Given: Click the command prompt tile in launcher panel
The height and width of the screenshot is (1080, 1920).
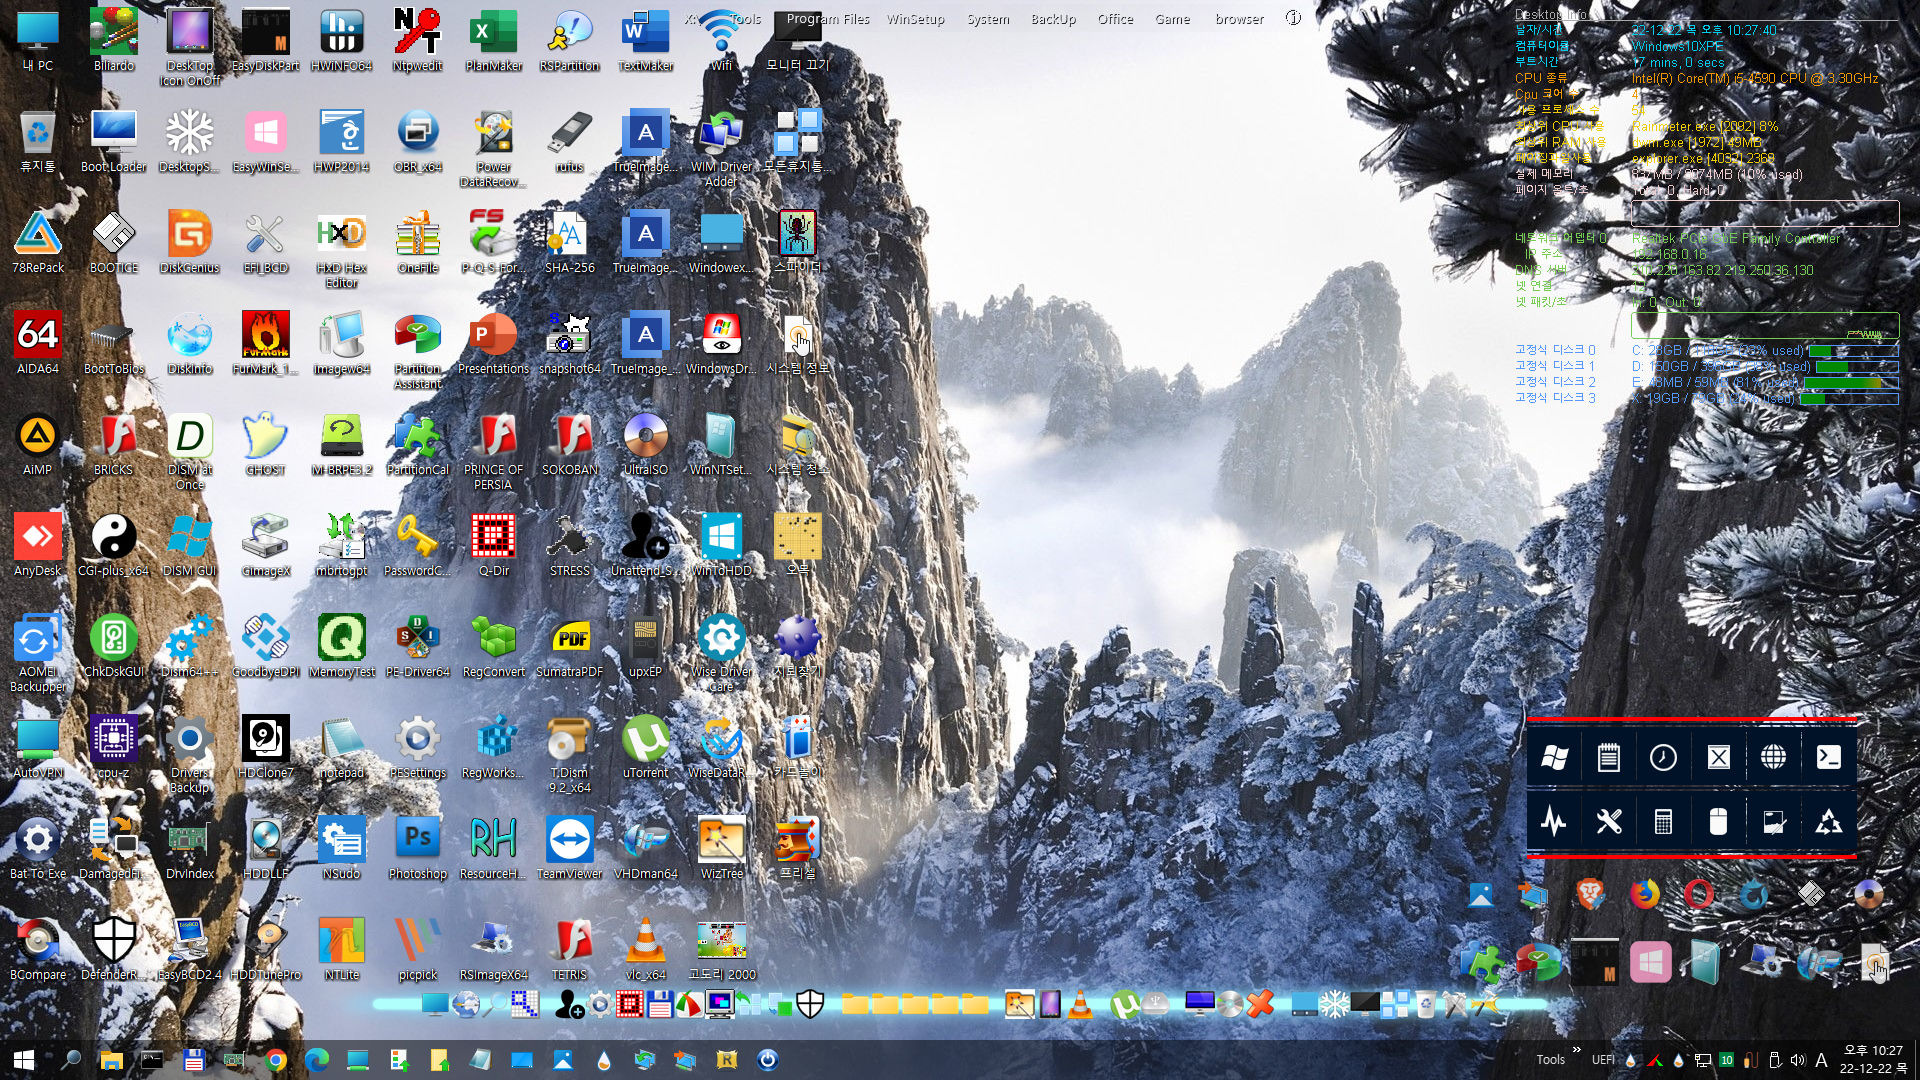Looking at the screenshot, I should tap(1828, 757).
